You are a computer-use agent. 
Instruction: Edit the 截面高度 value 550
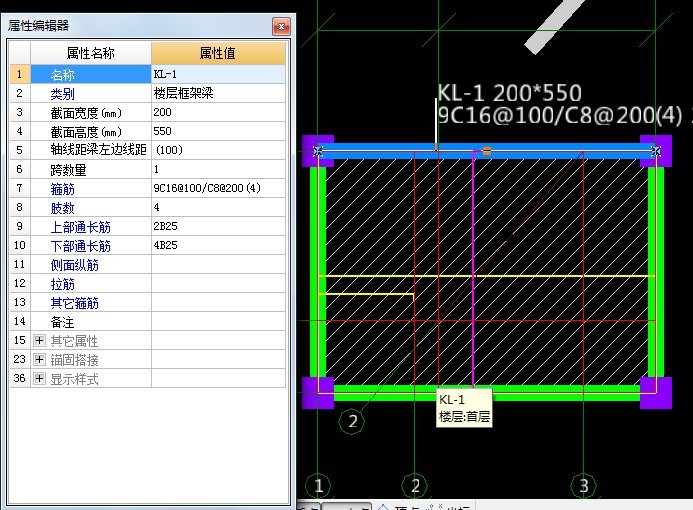pos(218,131)
